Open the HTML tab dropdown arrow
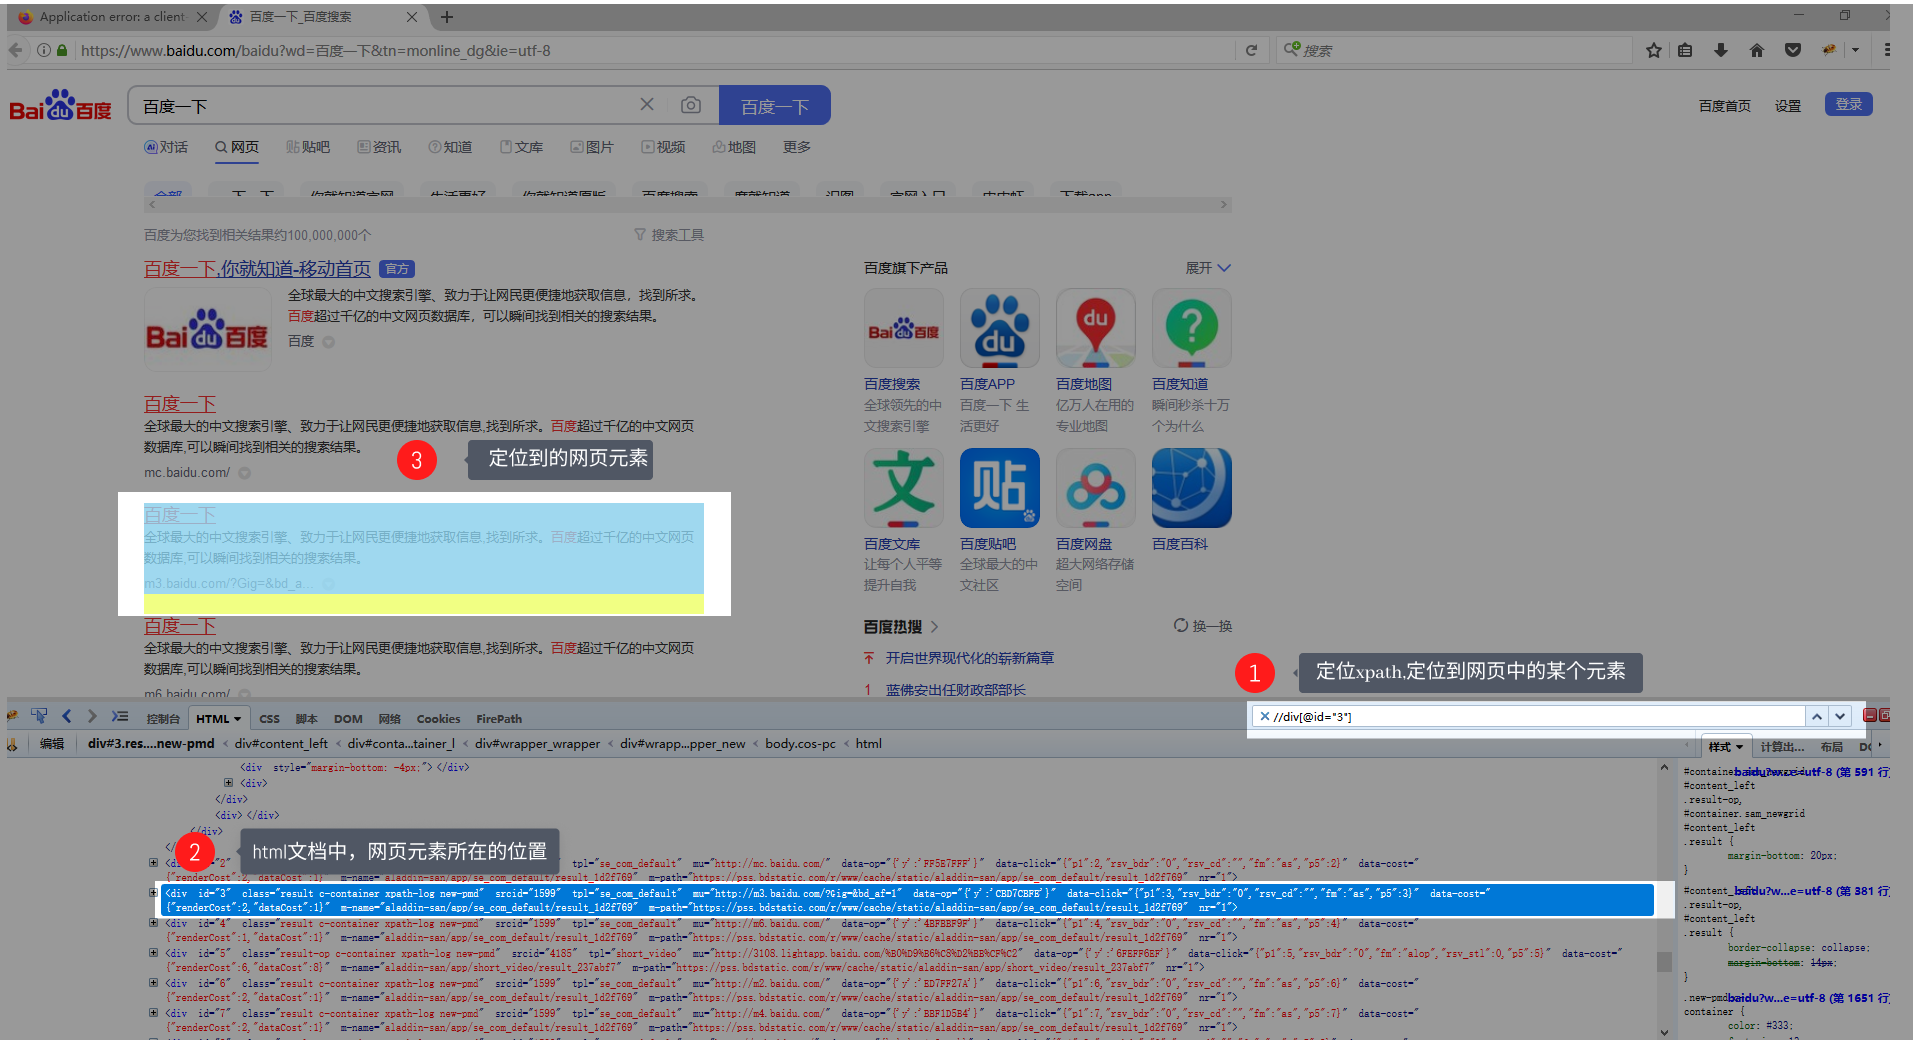 point(239,719)
